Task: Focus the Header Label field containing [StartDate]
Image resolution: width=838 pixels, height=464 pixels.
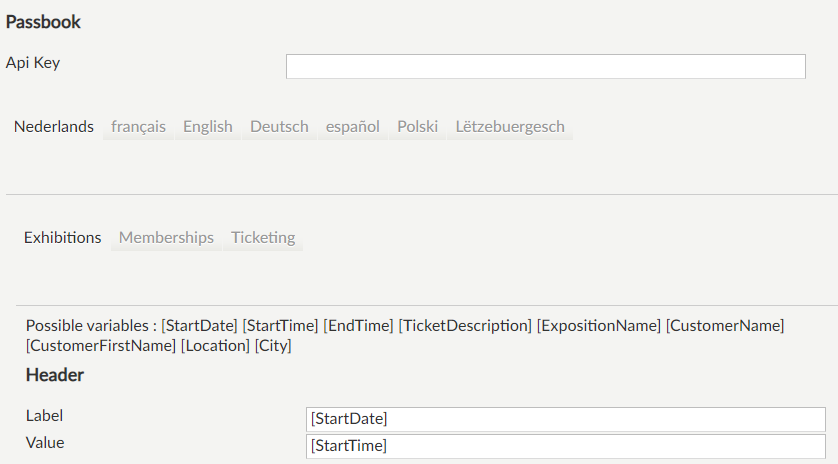Action: pyautogui.click(x=567, y=418)
